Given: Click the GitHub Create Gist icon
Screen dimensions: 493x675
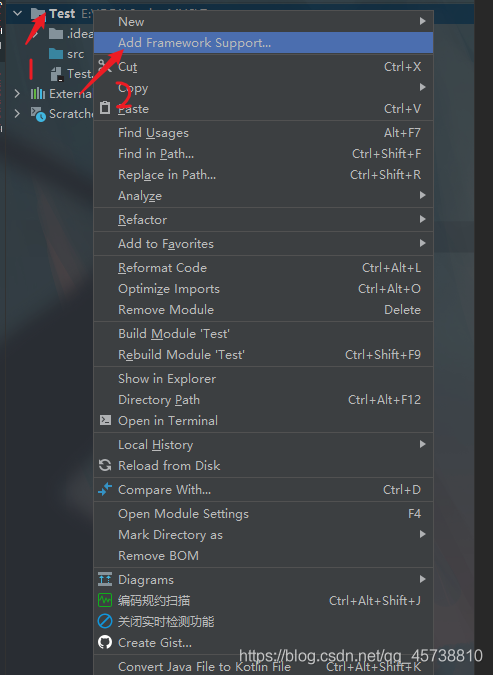Looking at the screenshot, I should coord(105,642).
